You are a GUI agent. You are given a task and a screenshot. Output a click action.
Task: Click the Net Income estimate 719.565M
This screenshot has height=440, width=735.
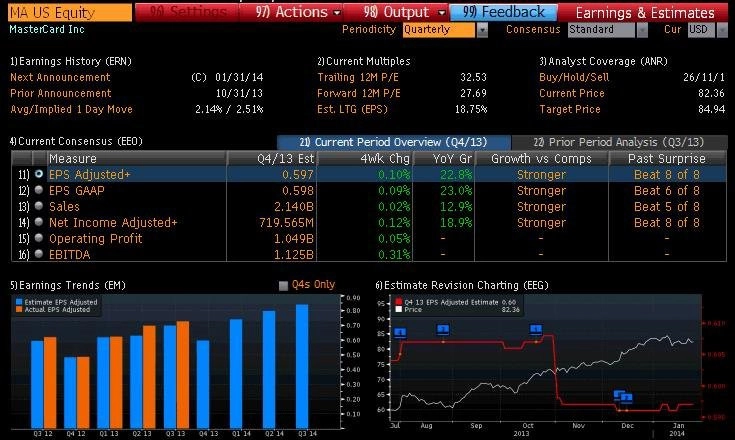click(286, 223)
